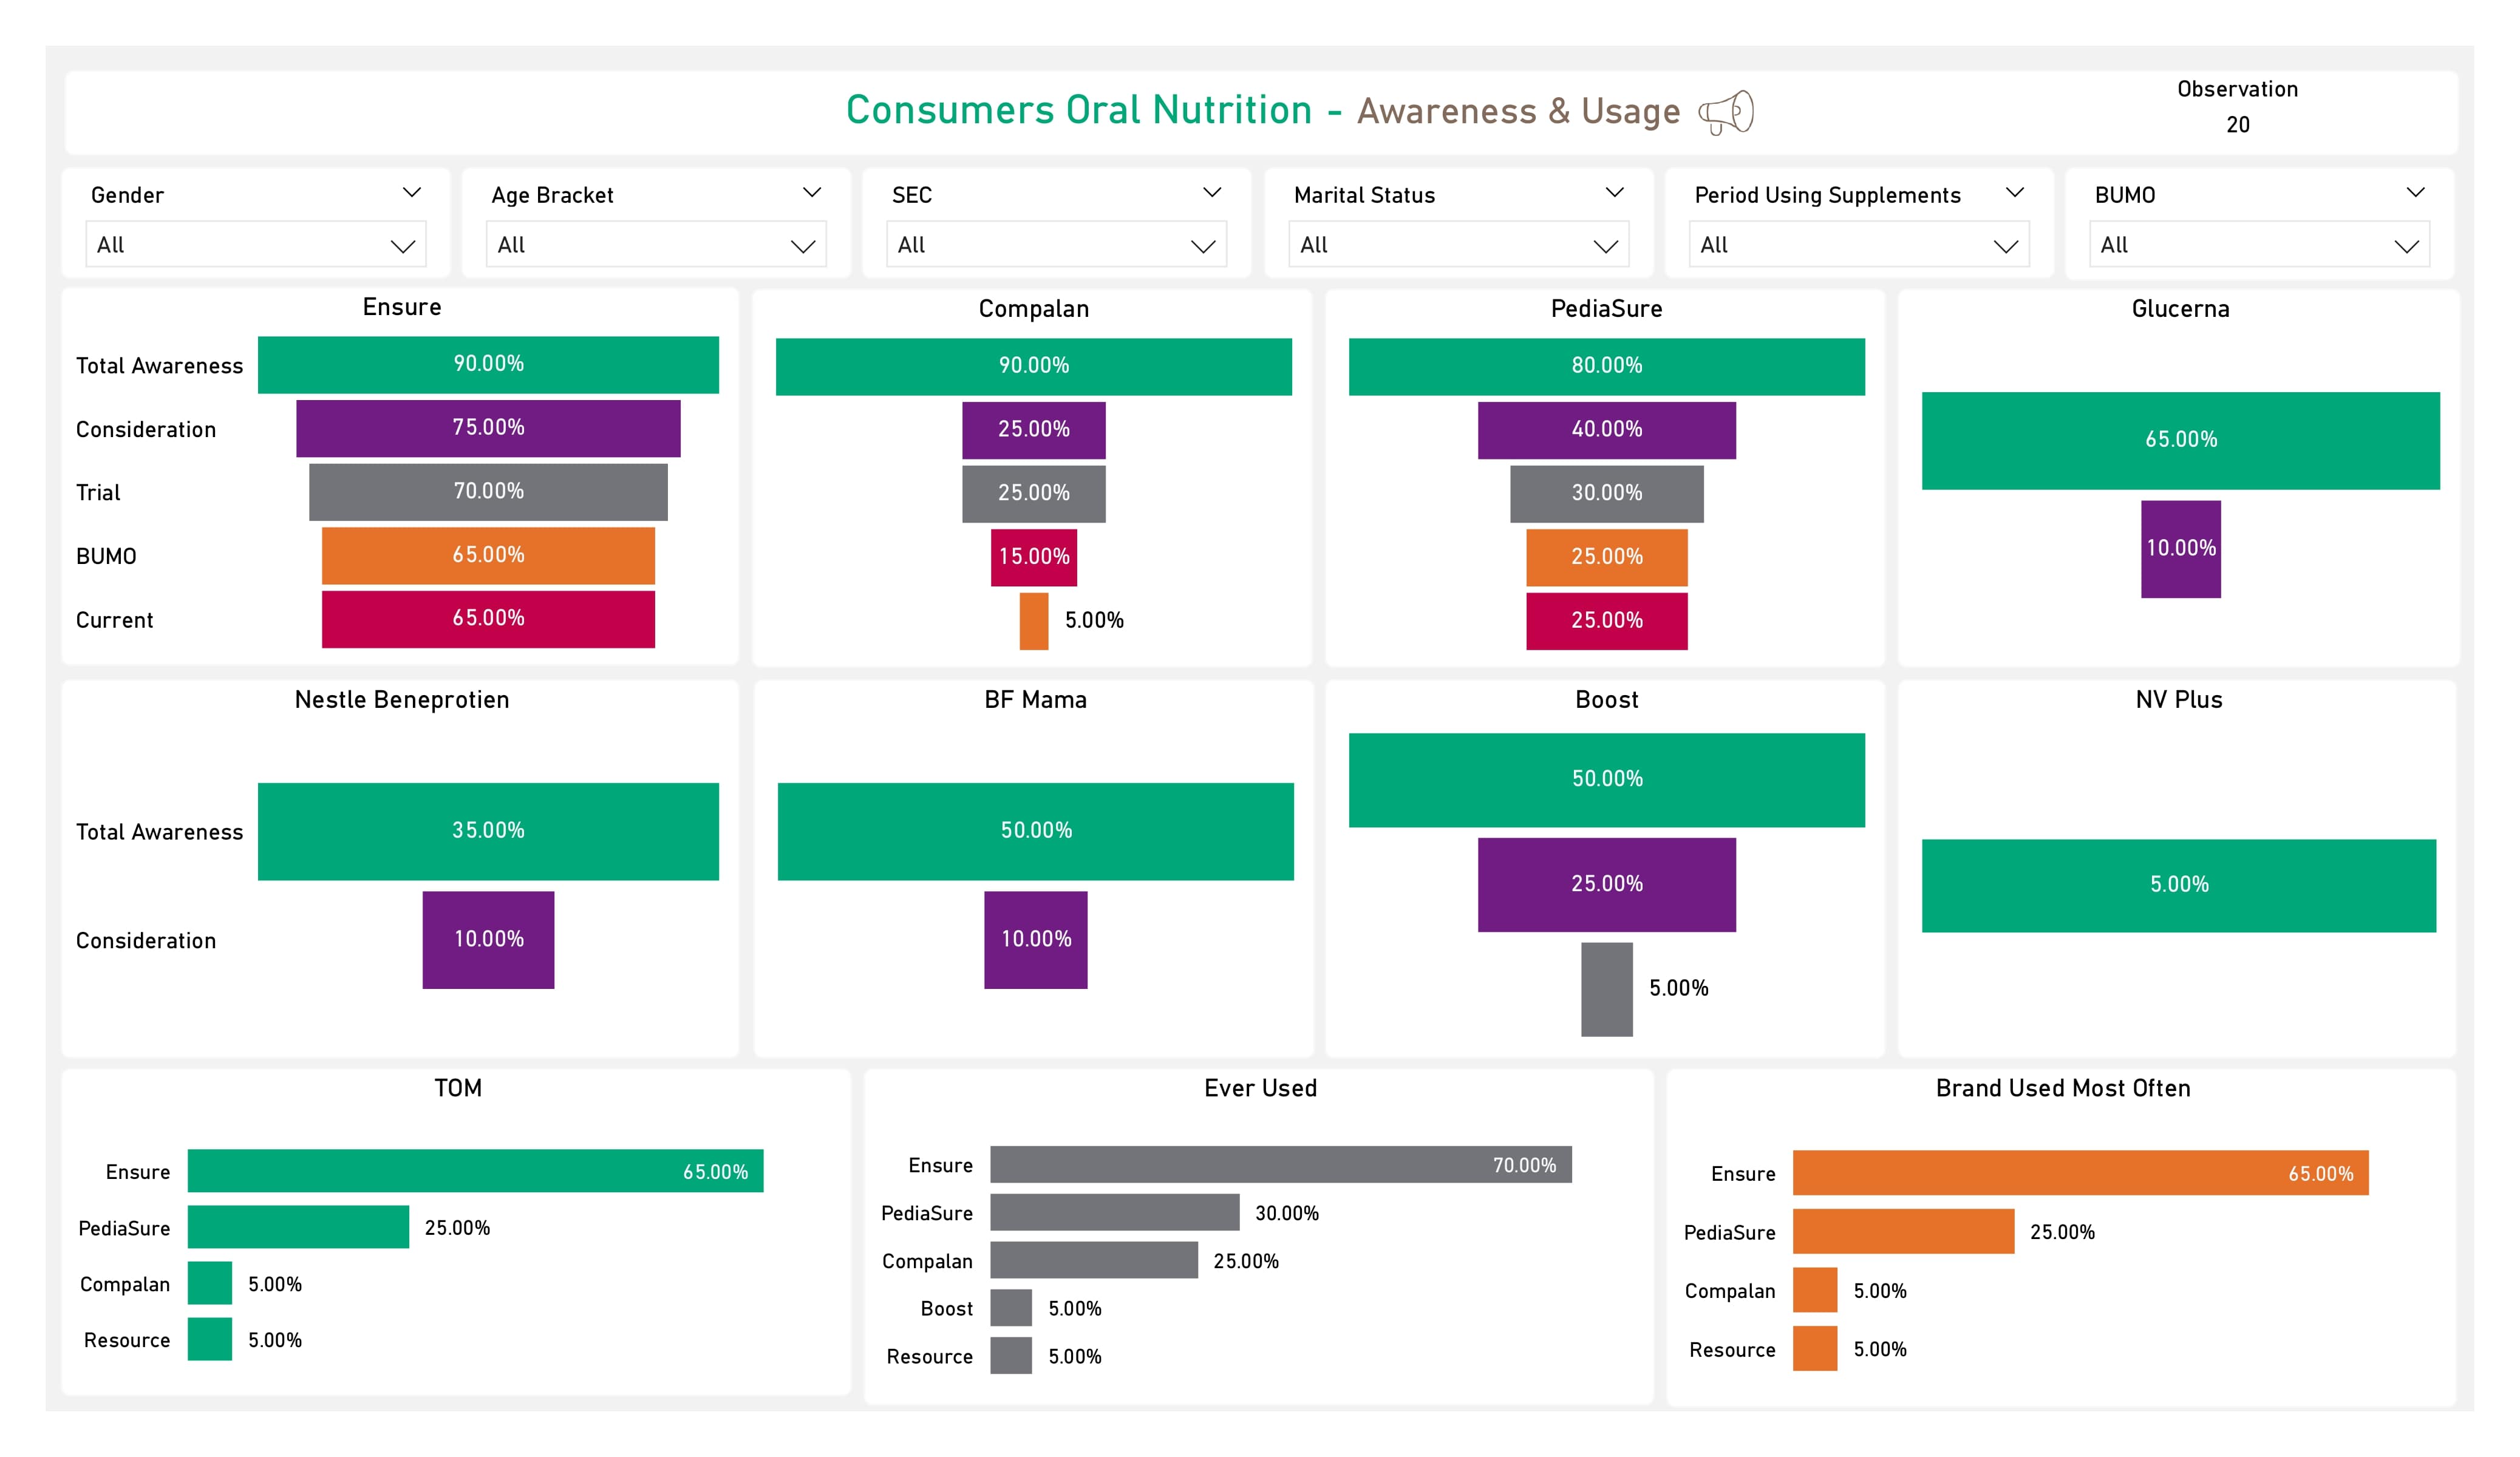The height and width of the screenshot is (1457, 2520).
Task: Select Ensure Total Awareness 90% bar
Action: click(488, 364)
